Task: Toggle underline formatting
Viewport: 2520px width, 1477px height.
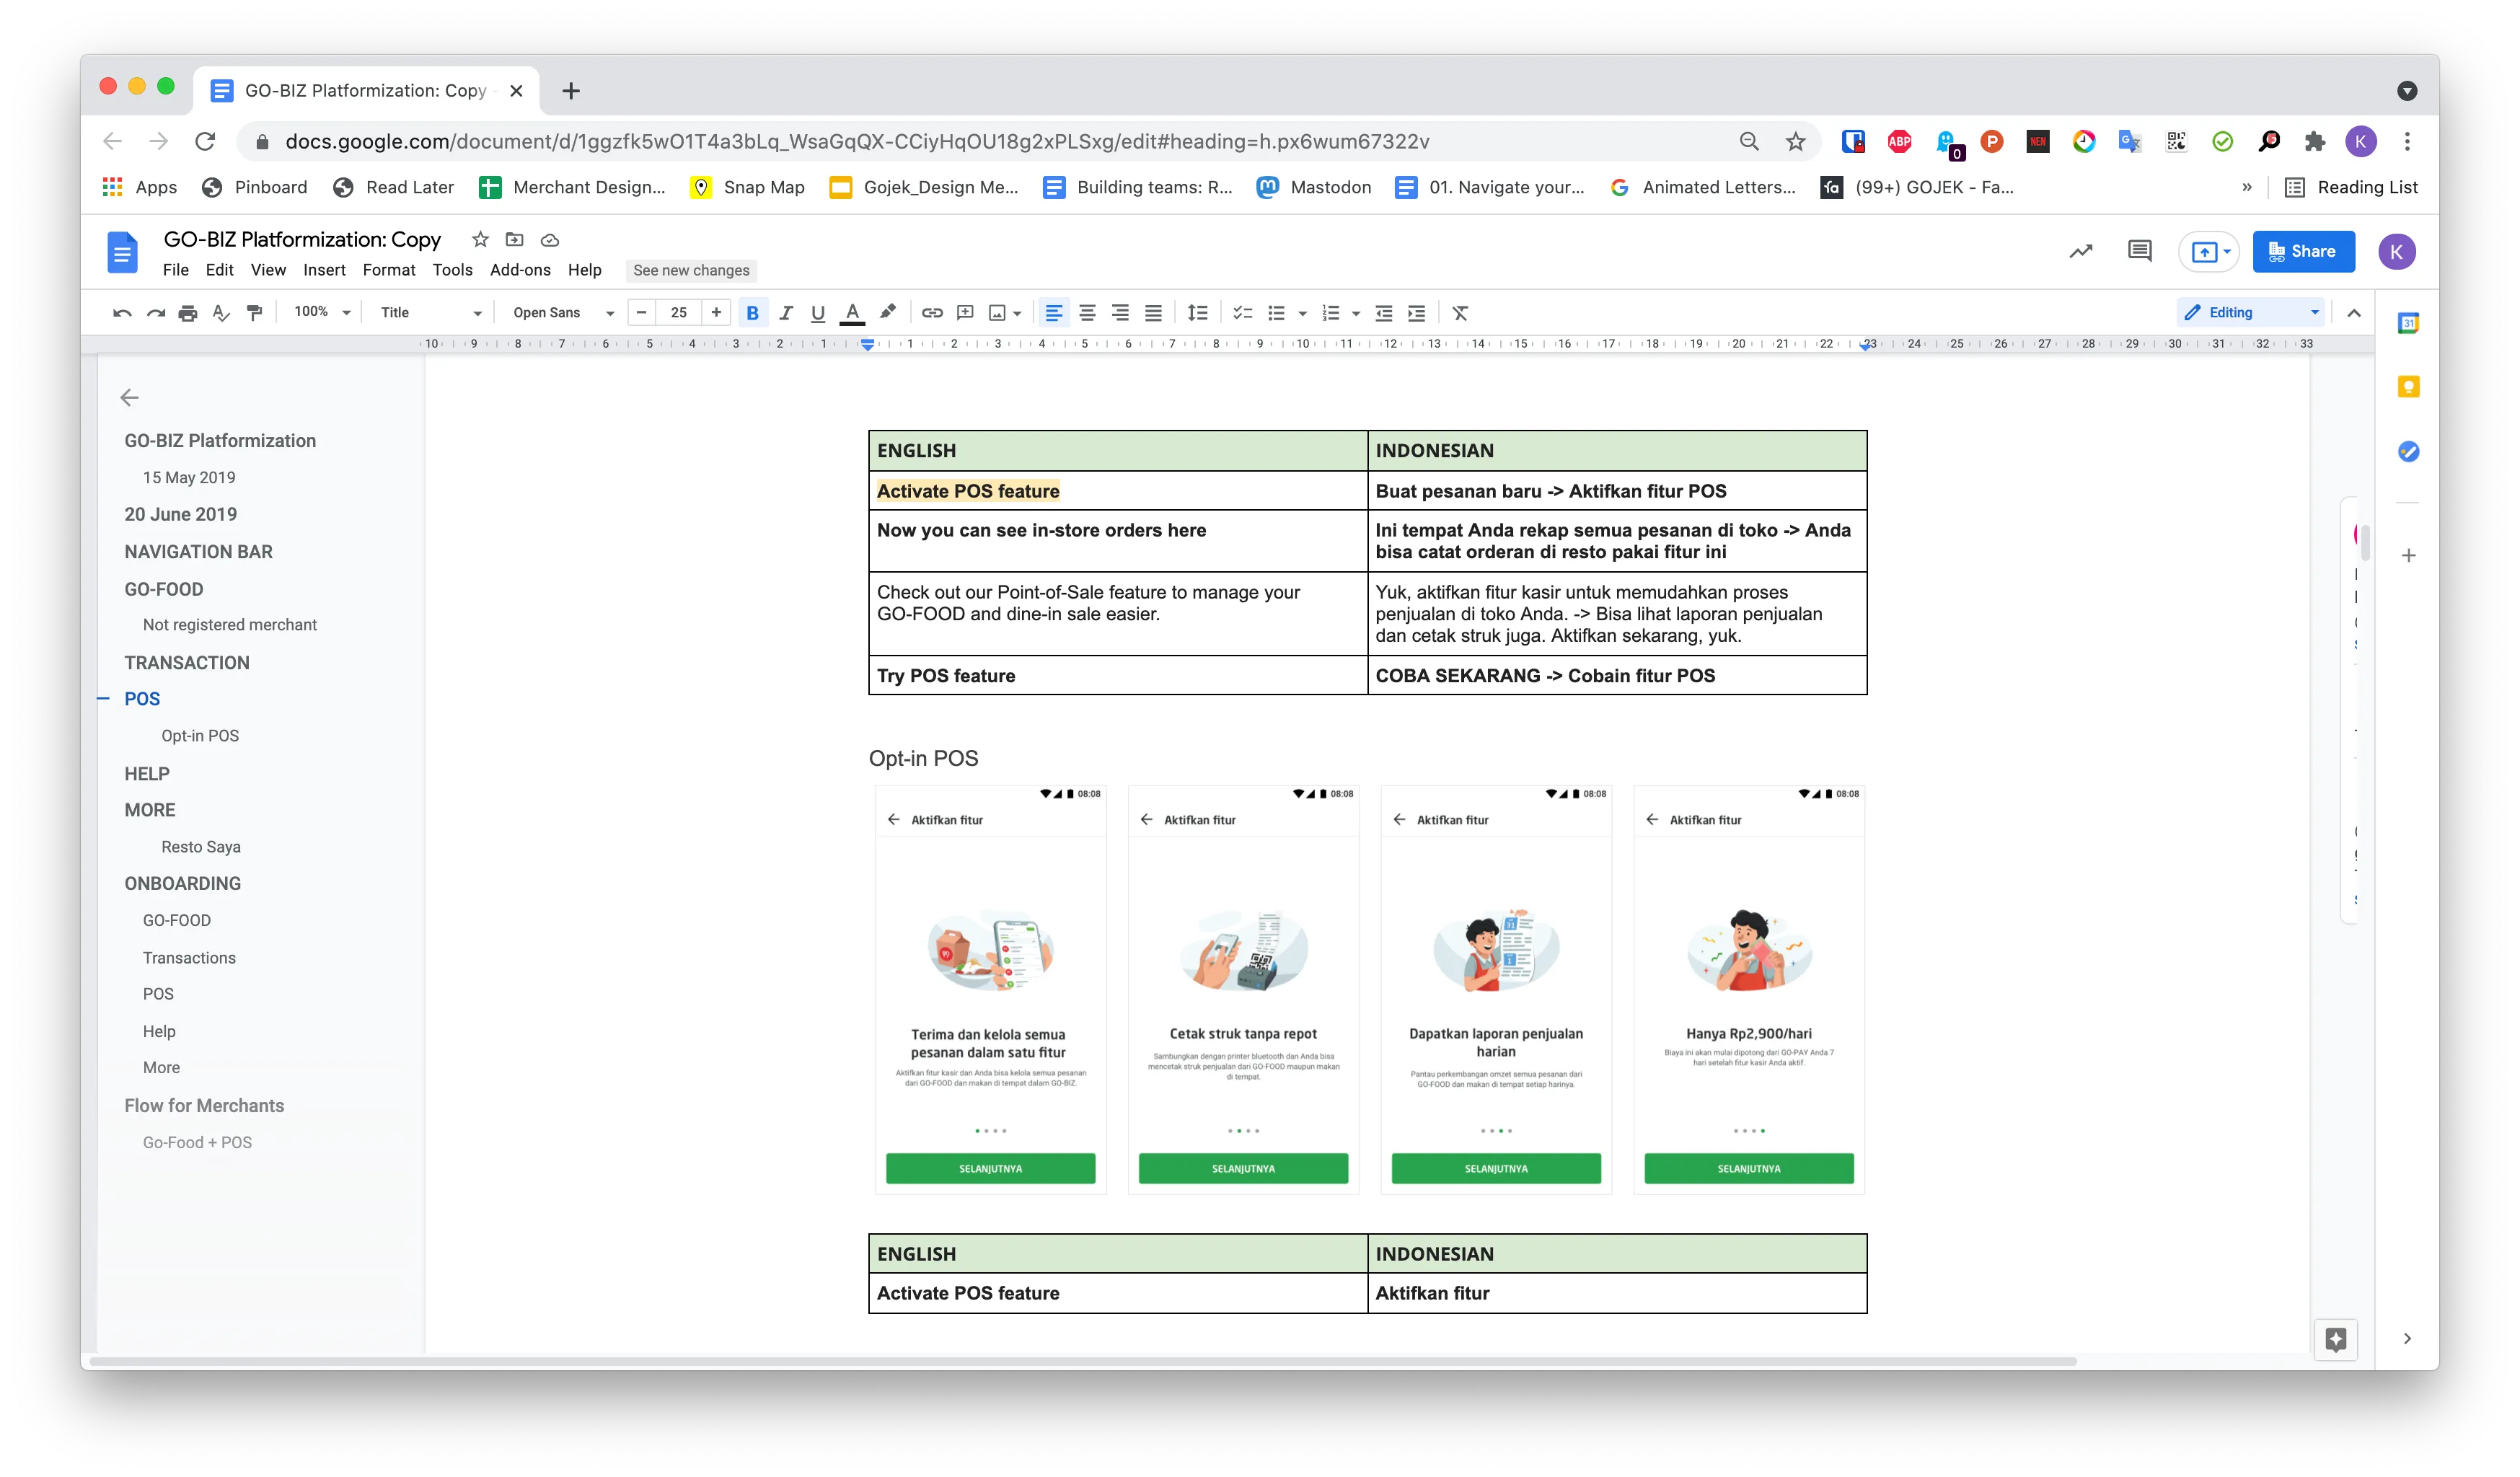Action: (818, 312)
